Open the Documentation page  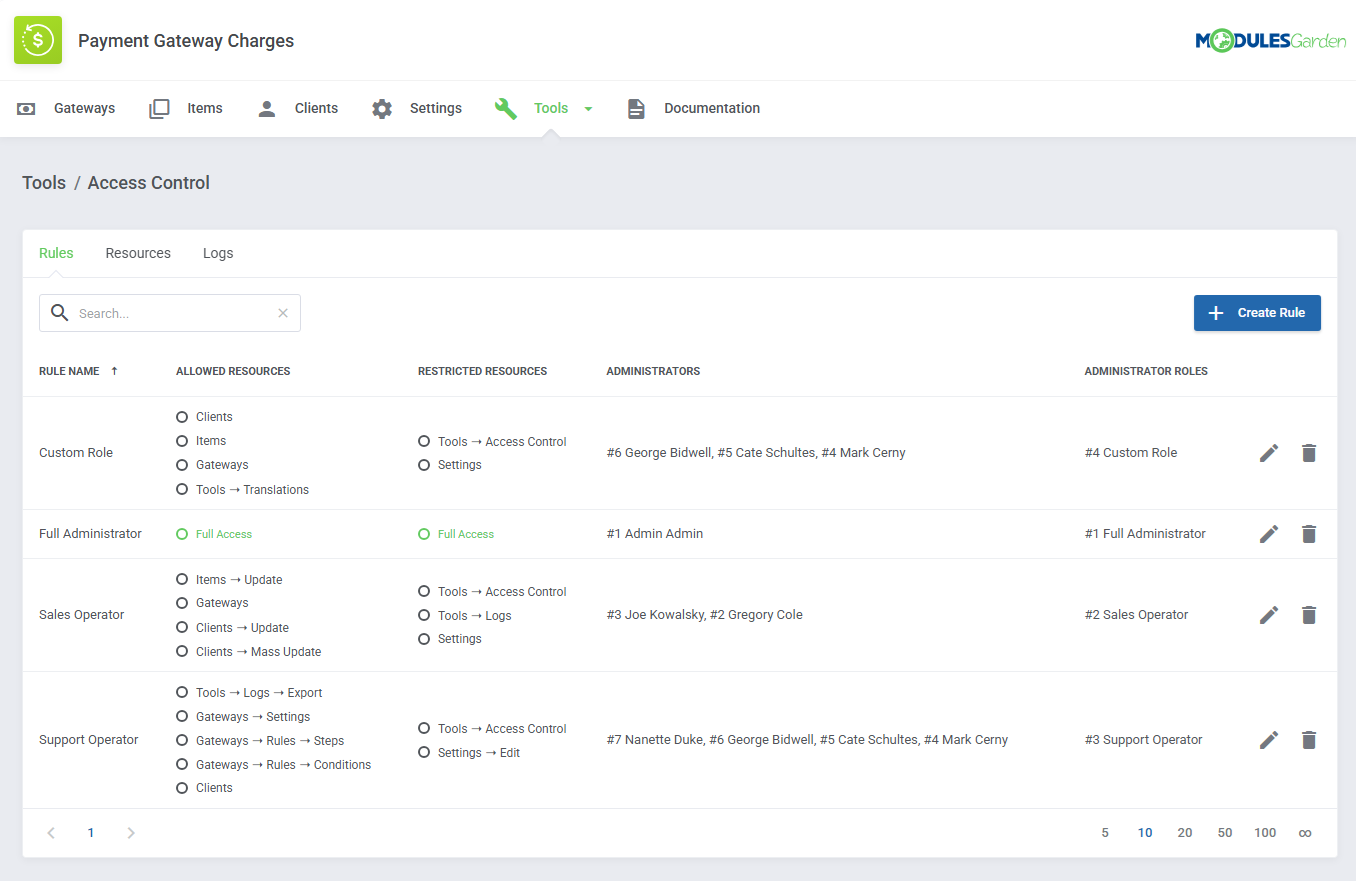710,108
